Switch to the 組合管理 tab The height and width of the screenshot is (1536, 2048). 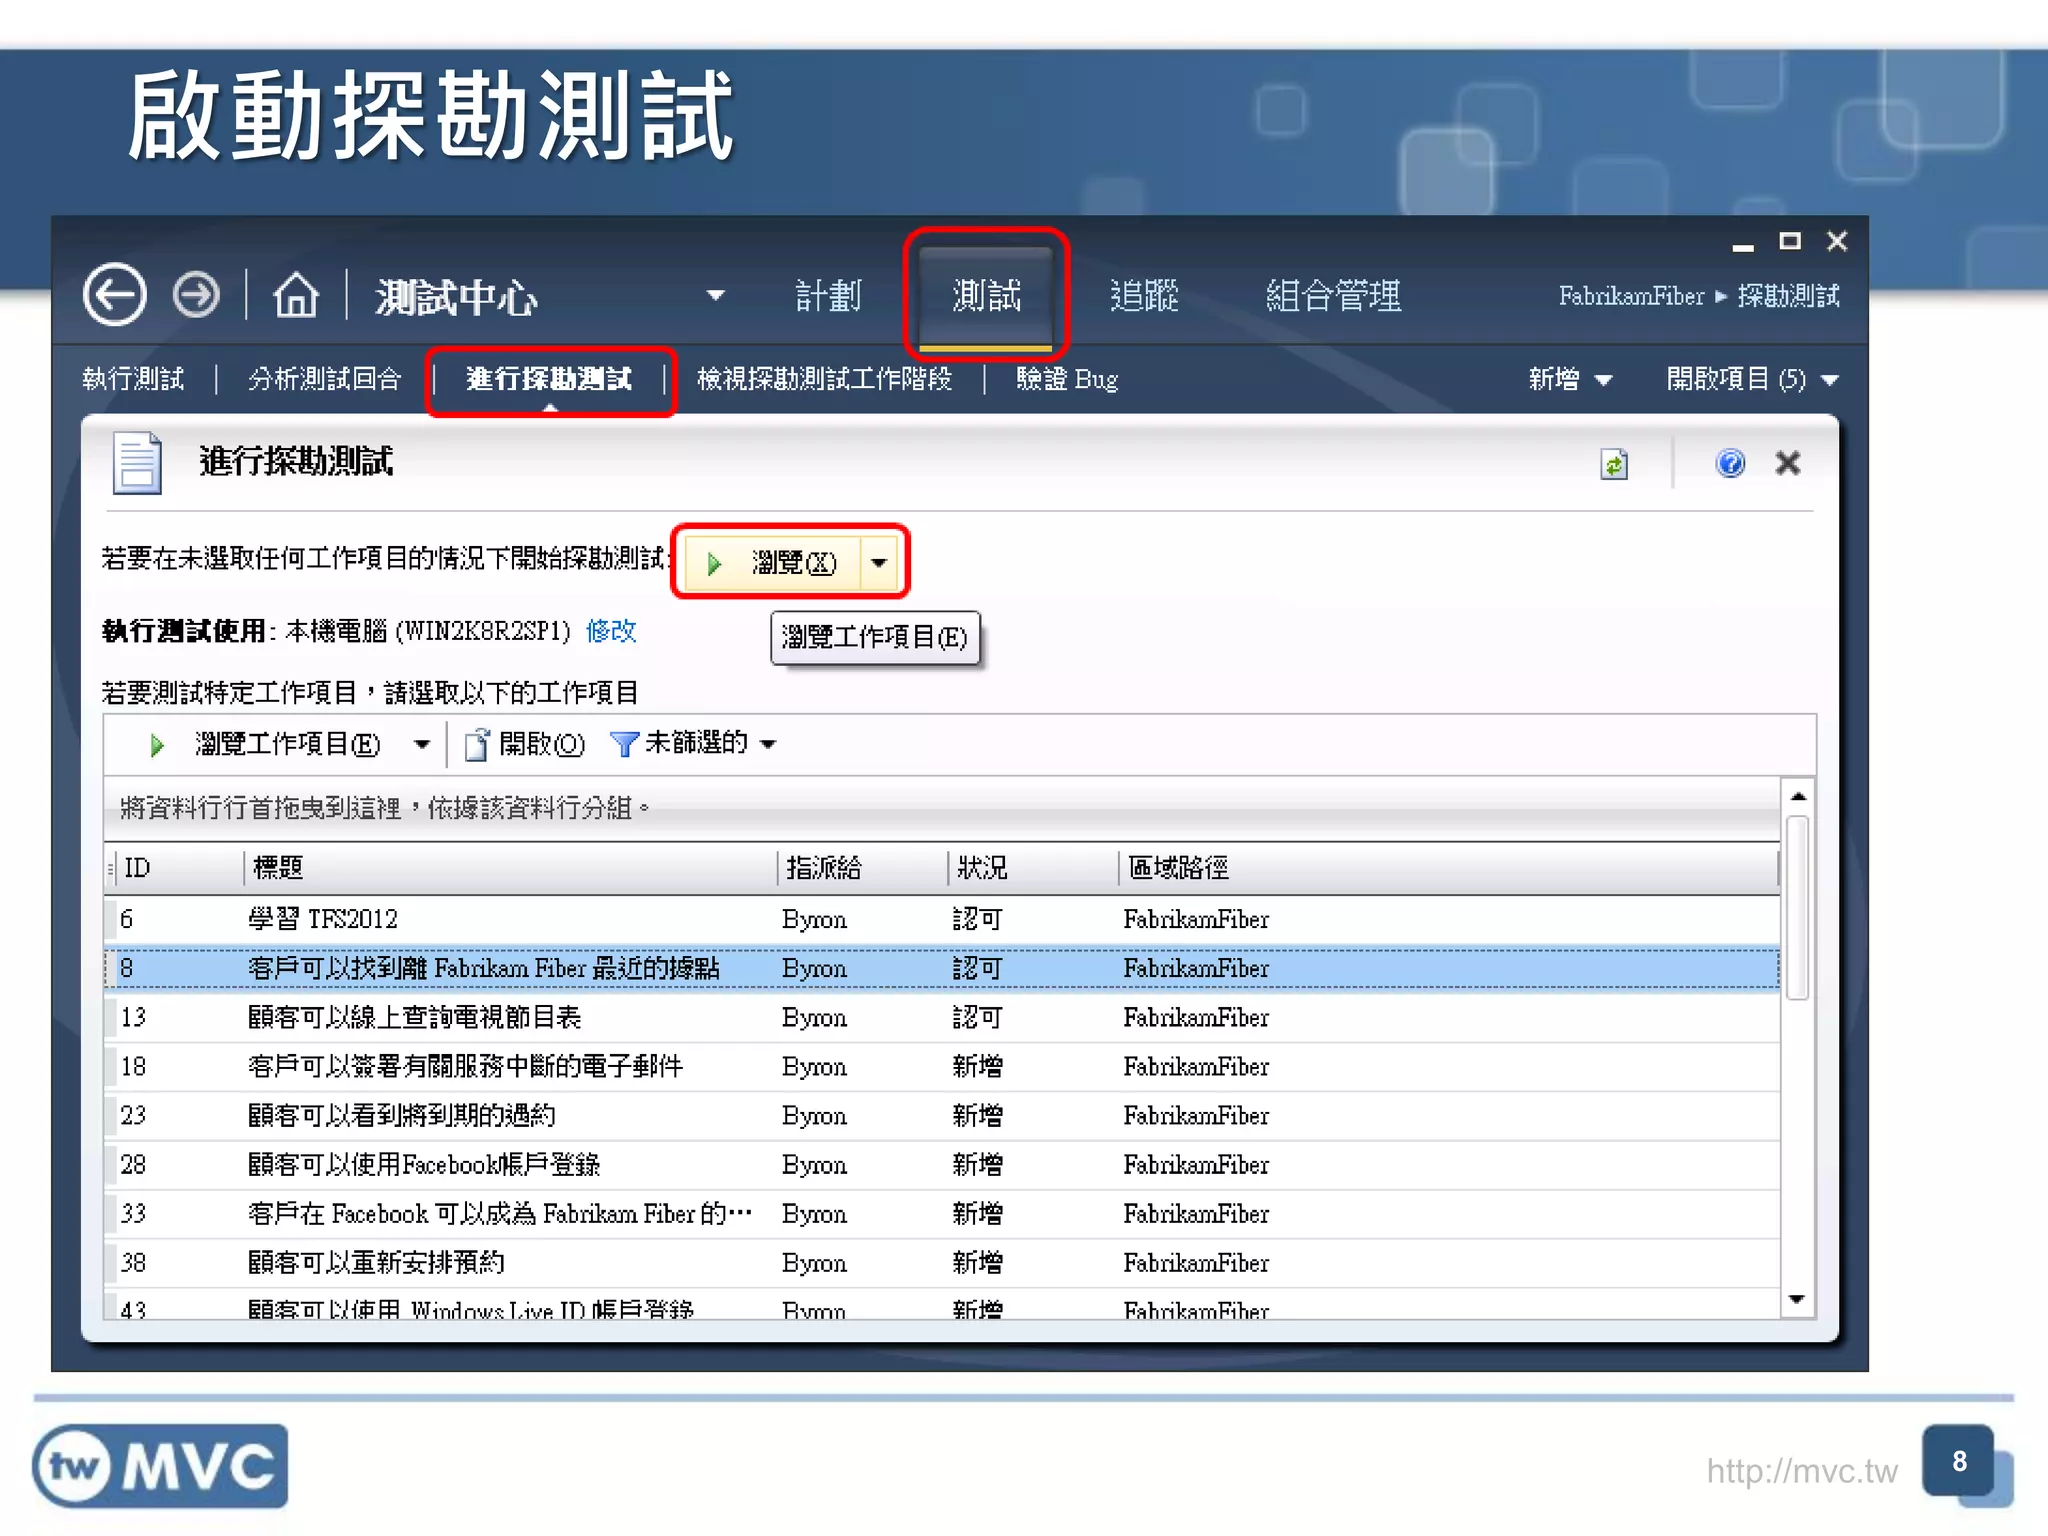[1333, 296]
